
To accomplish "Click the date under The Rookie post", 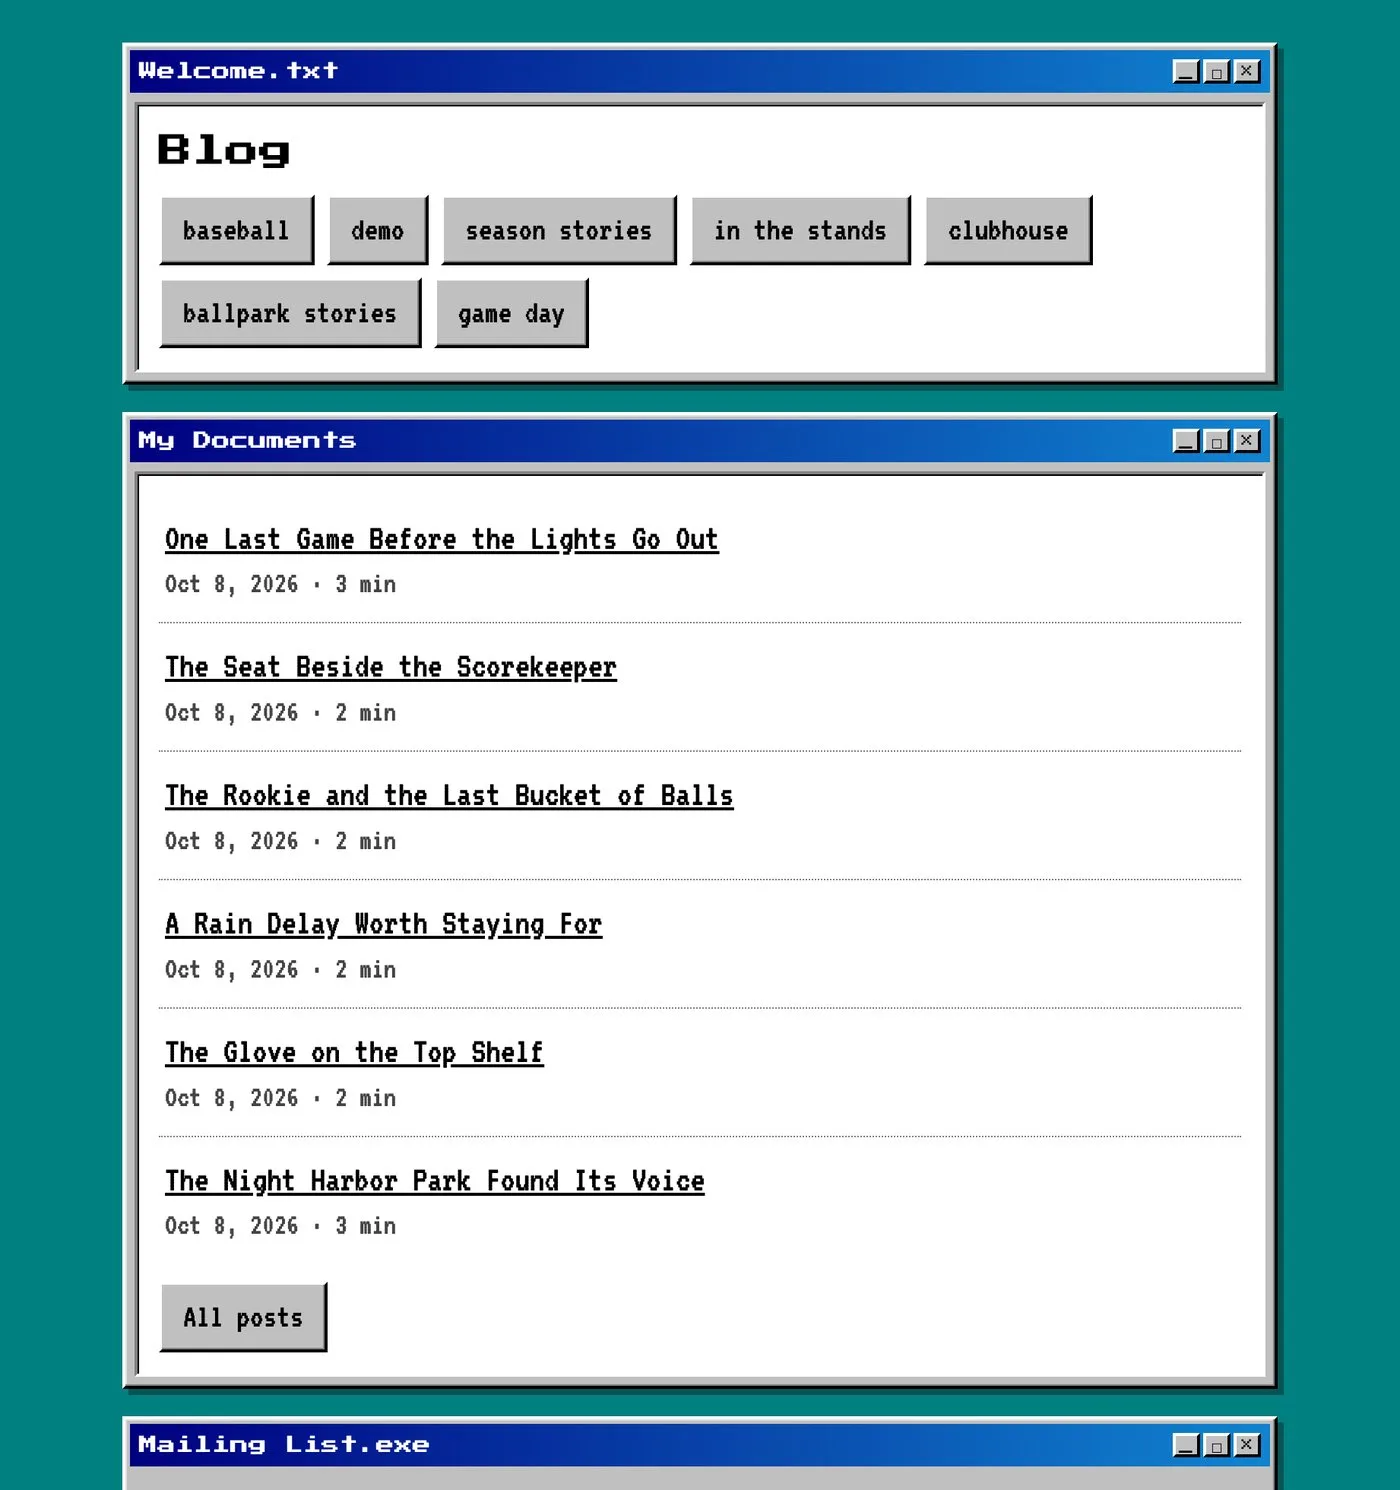I will [x=232, y=842].
